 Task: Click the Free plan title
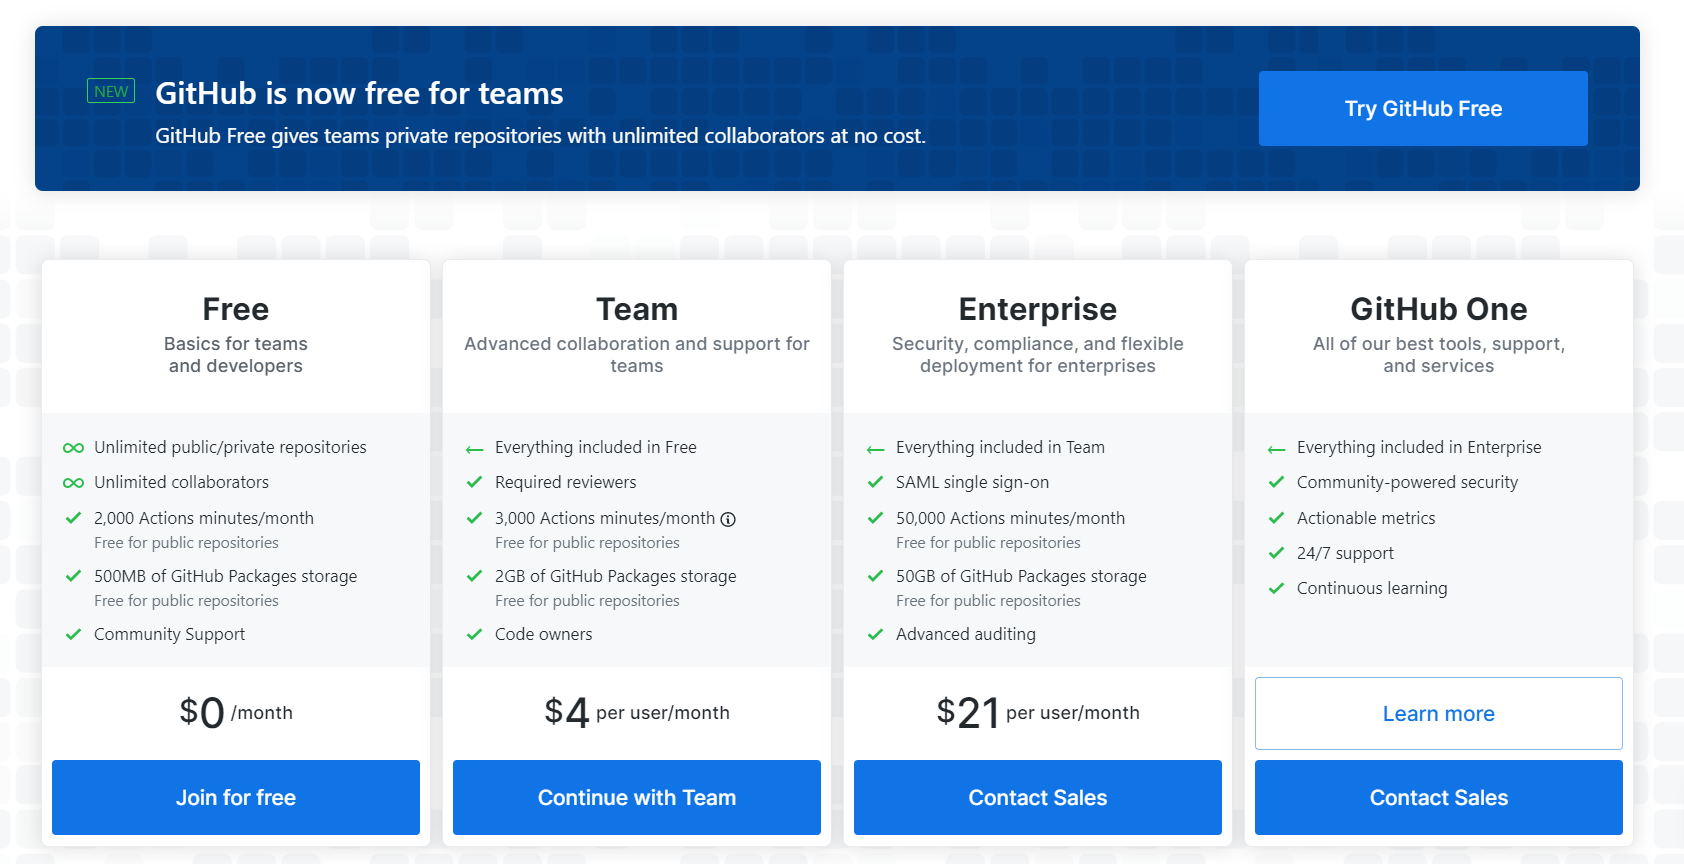click(236, 309)
